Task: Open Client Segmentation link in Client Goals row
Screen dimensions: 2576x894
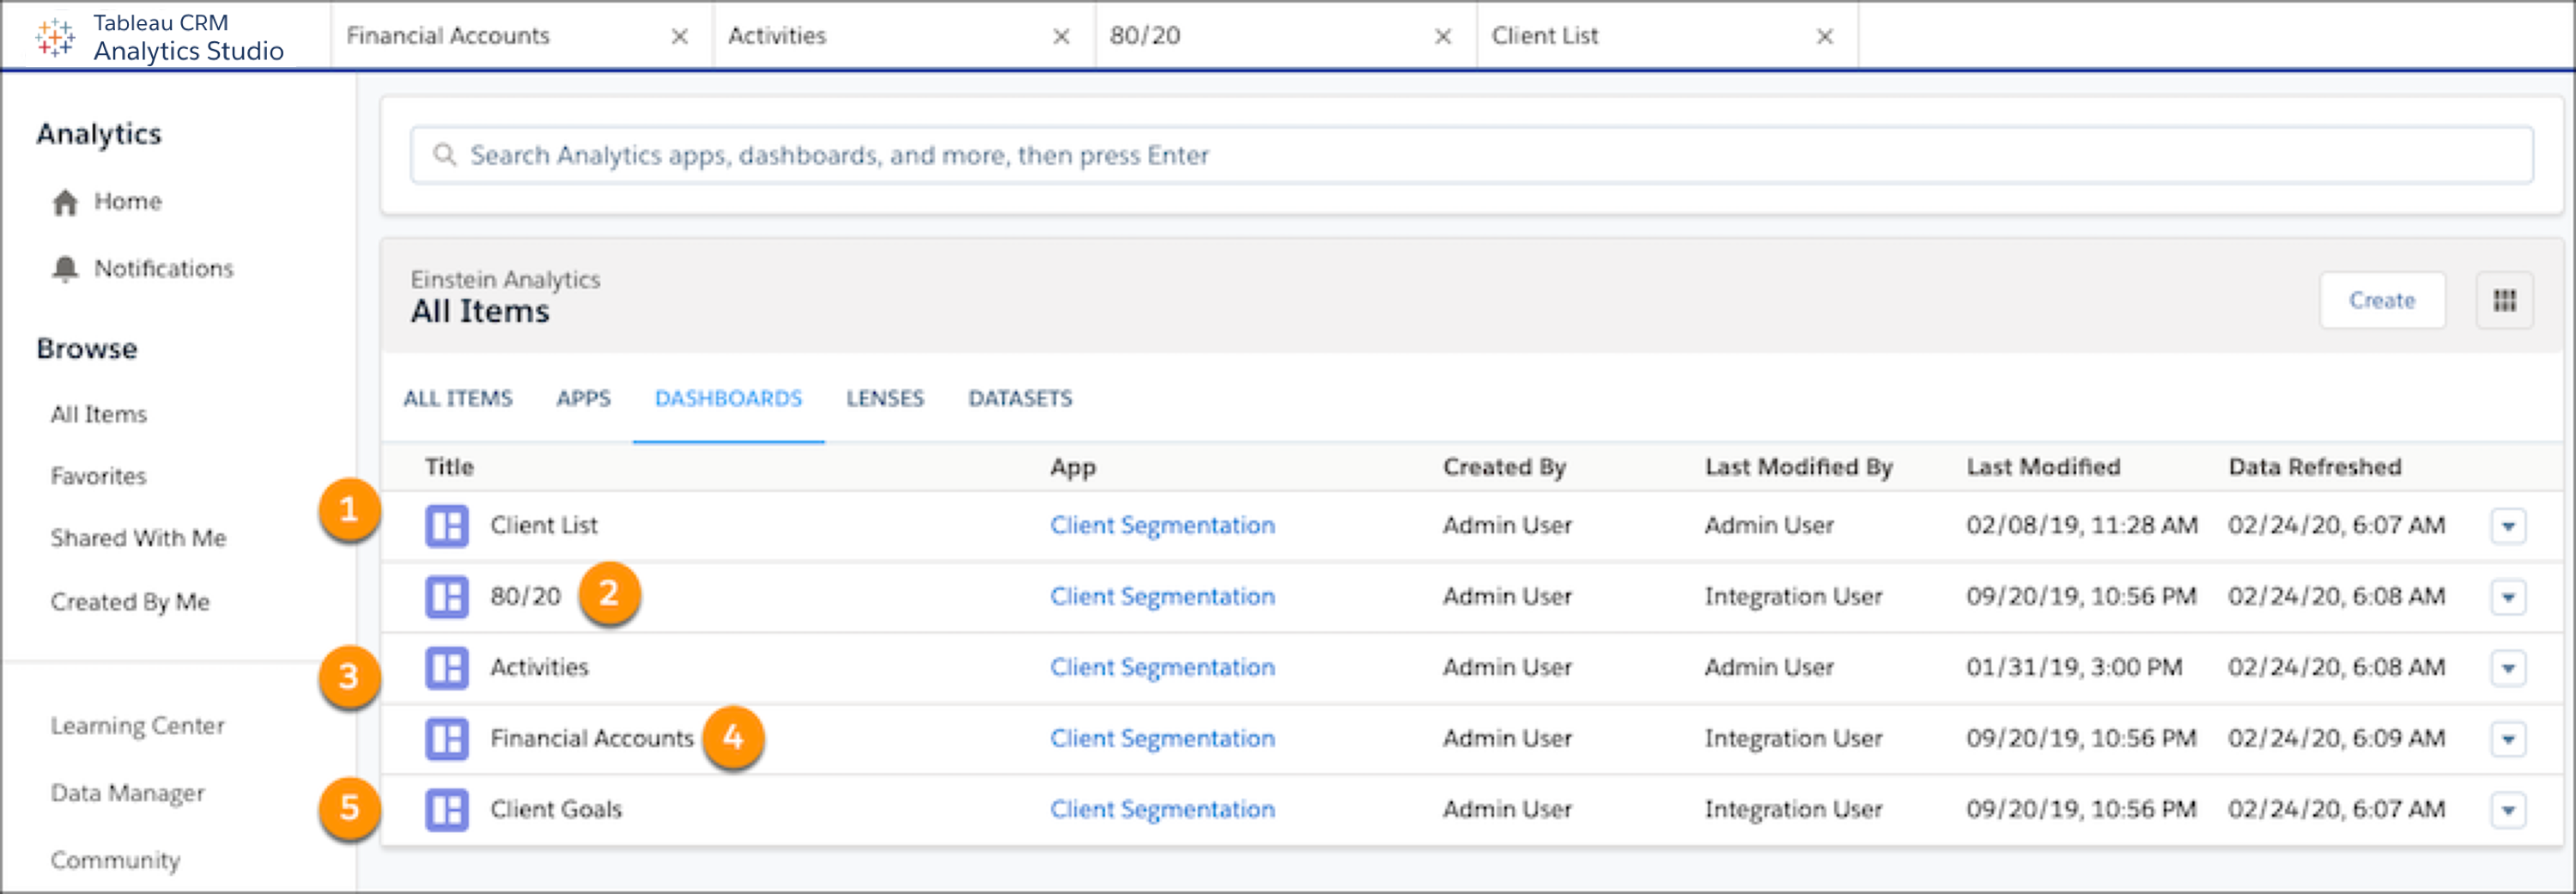Action: 1162,809
